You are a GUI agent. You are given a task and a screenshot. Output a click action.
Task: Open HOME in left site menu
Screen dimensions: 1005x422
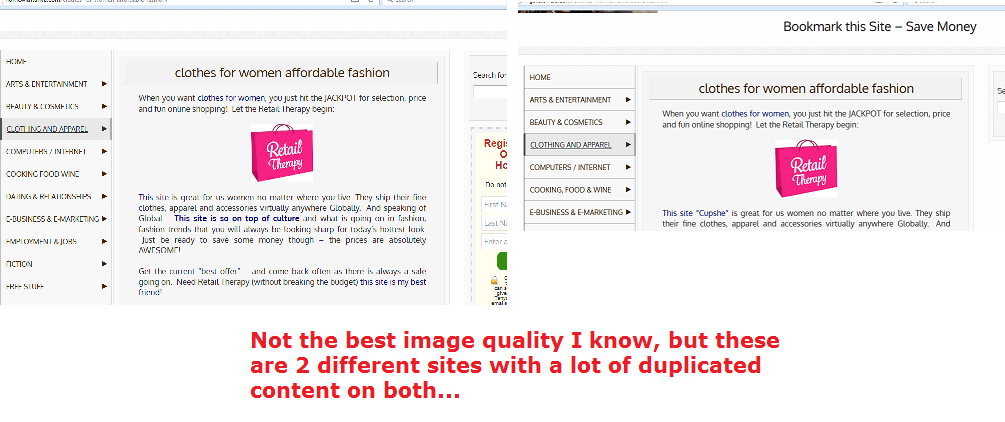tap(17, 62)
